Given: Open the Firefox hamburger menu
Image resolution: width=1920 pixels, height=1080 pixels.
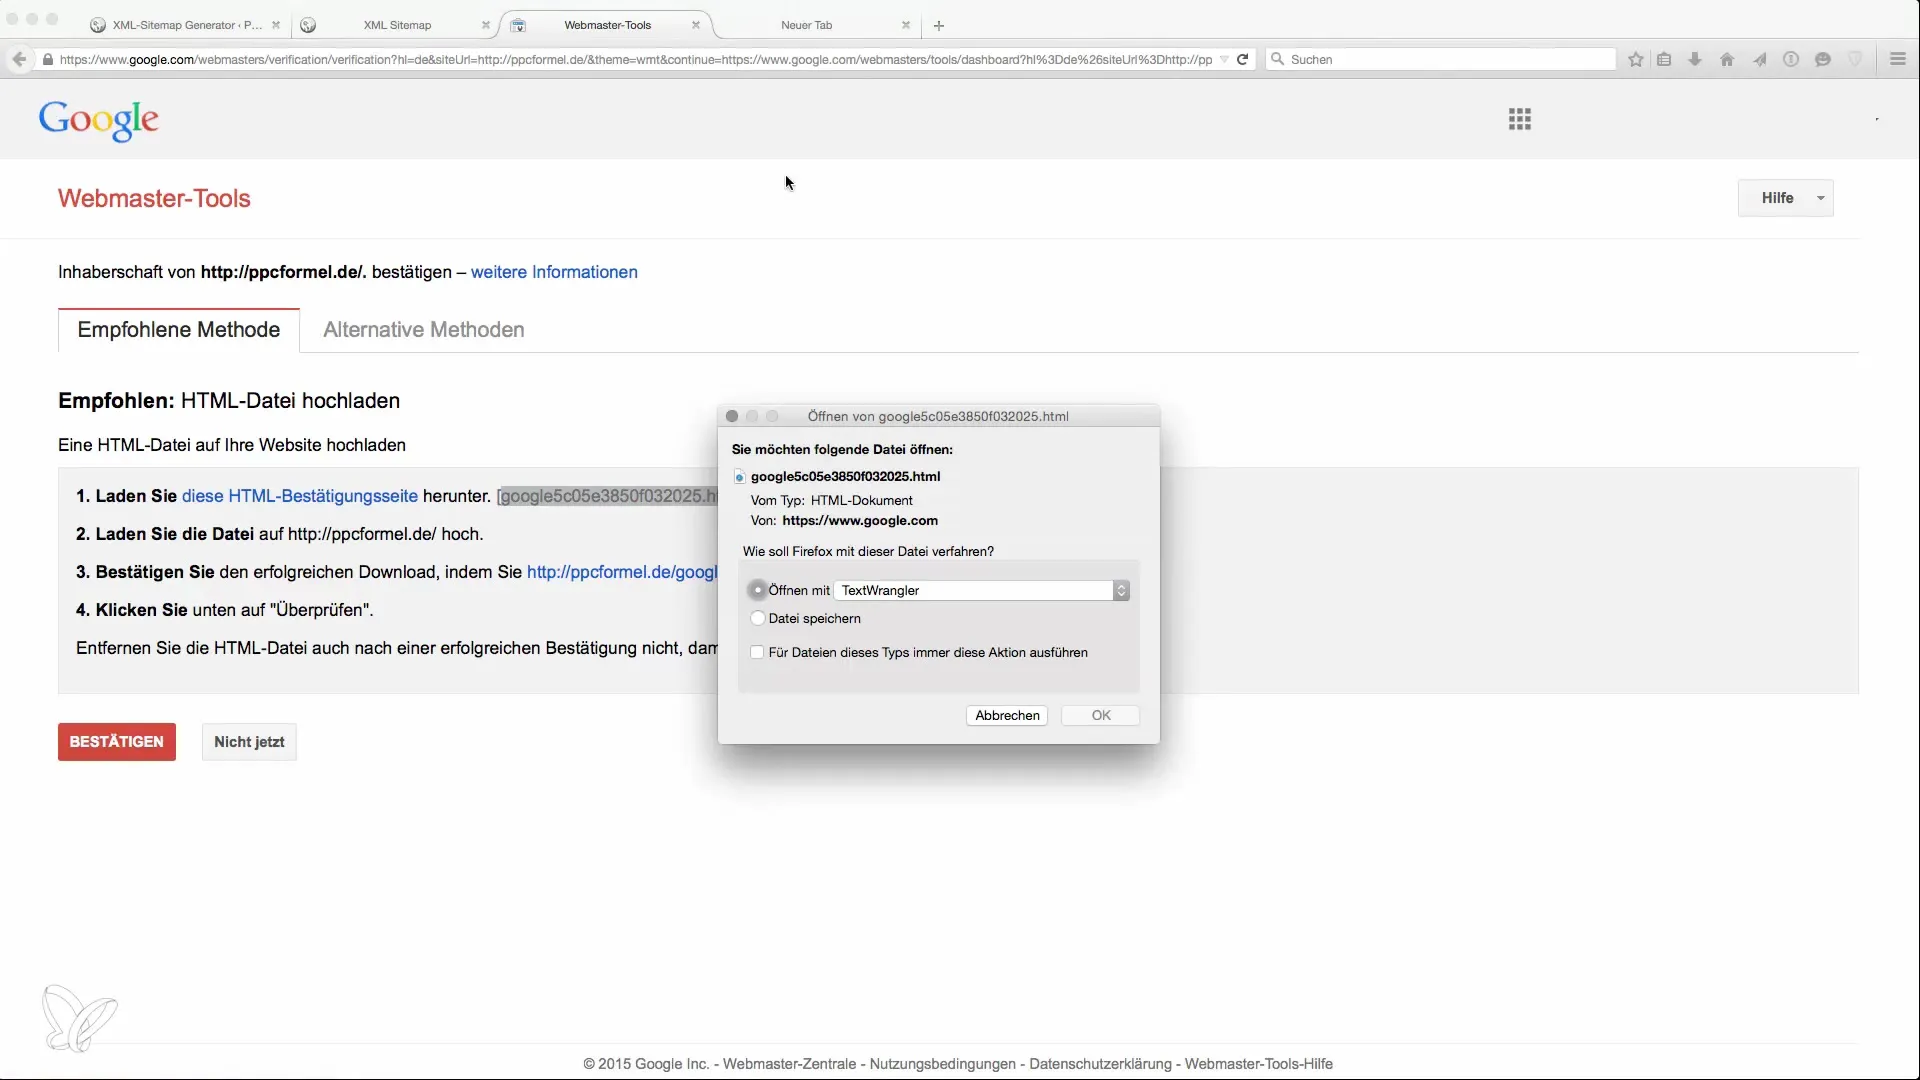Looking at the screenshot, I should point(1898,59).
